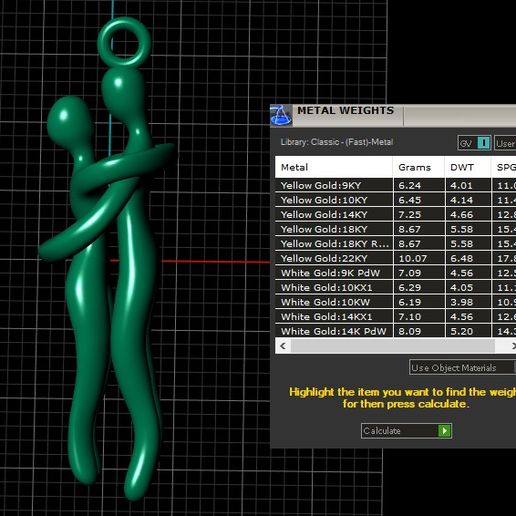Image resolution: width=516 pixels, height=516 pixels.
Task: Click the horizontal scrollbar track
Action: point(393,346)
